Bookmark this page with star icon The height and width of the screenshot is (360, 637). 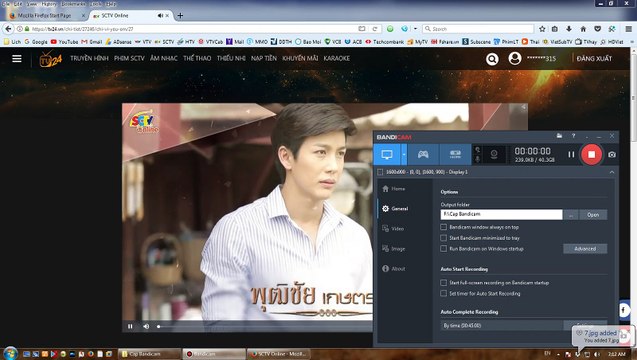(542, 29)
